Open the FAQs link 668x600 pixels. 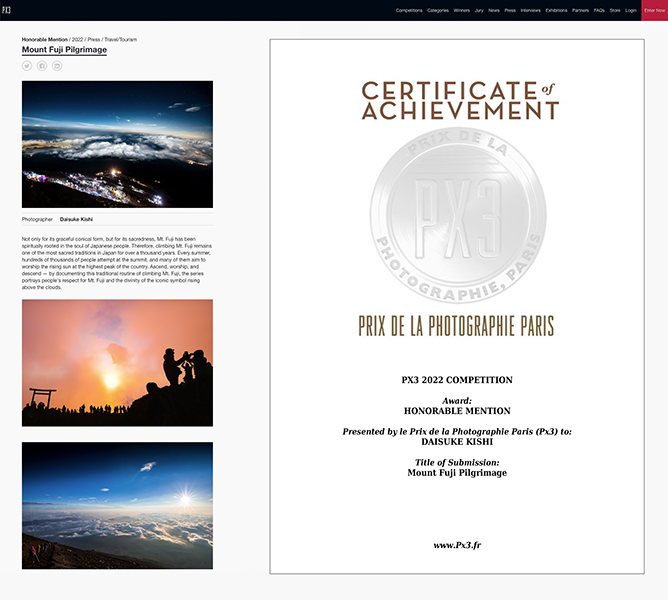(x=599, y=10)
